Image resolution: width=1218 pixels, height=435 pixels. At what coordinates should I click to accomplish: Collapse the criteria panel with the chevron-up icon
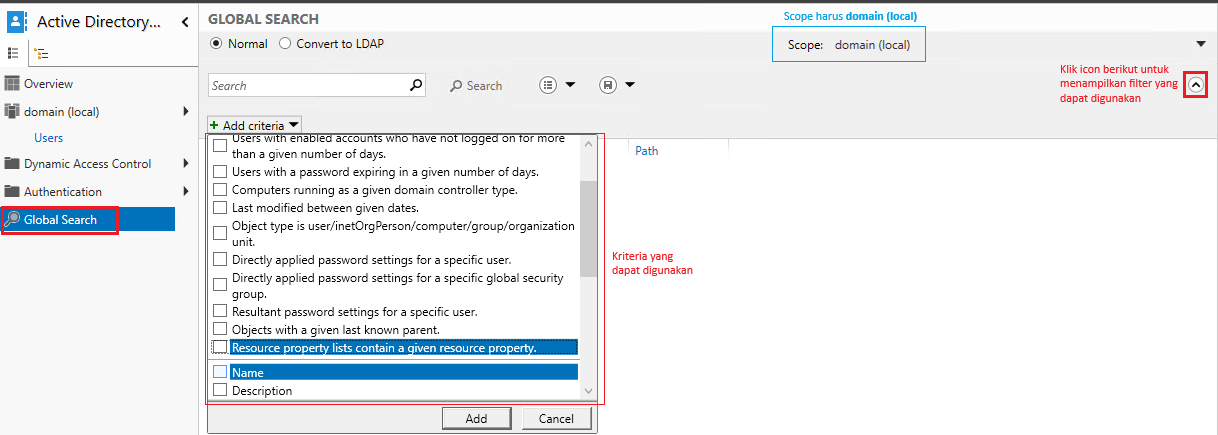pyautogui.click(x=1195, y=85)
